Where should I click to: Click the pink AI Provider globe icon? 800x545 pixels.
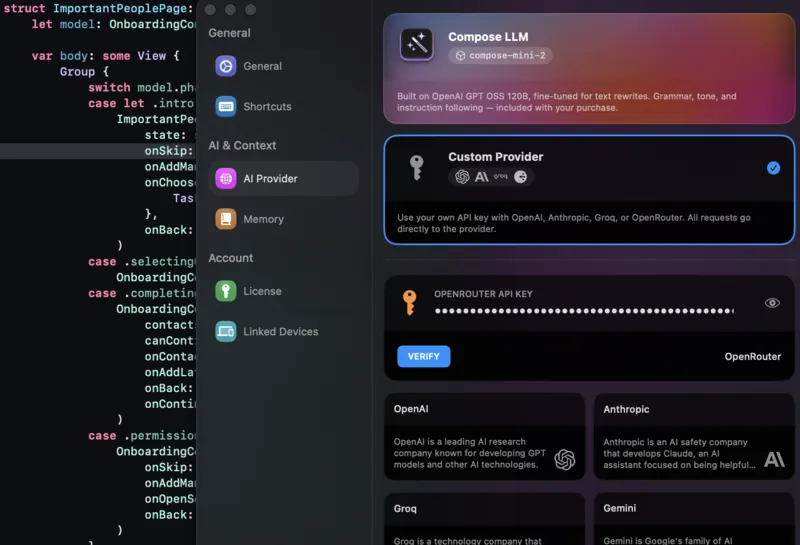[226, 179]
